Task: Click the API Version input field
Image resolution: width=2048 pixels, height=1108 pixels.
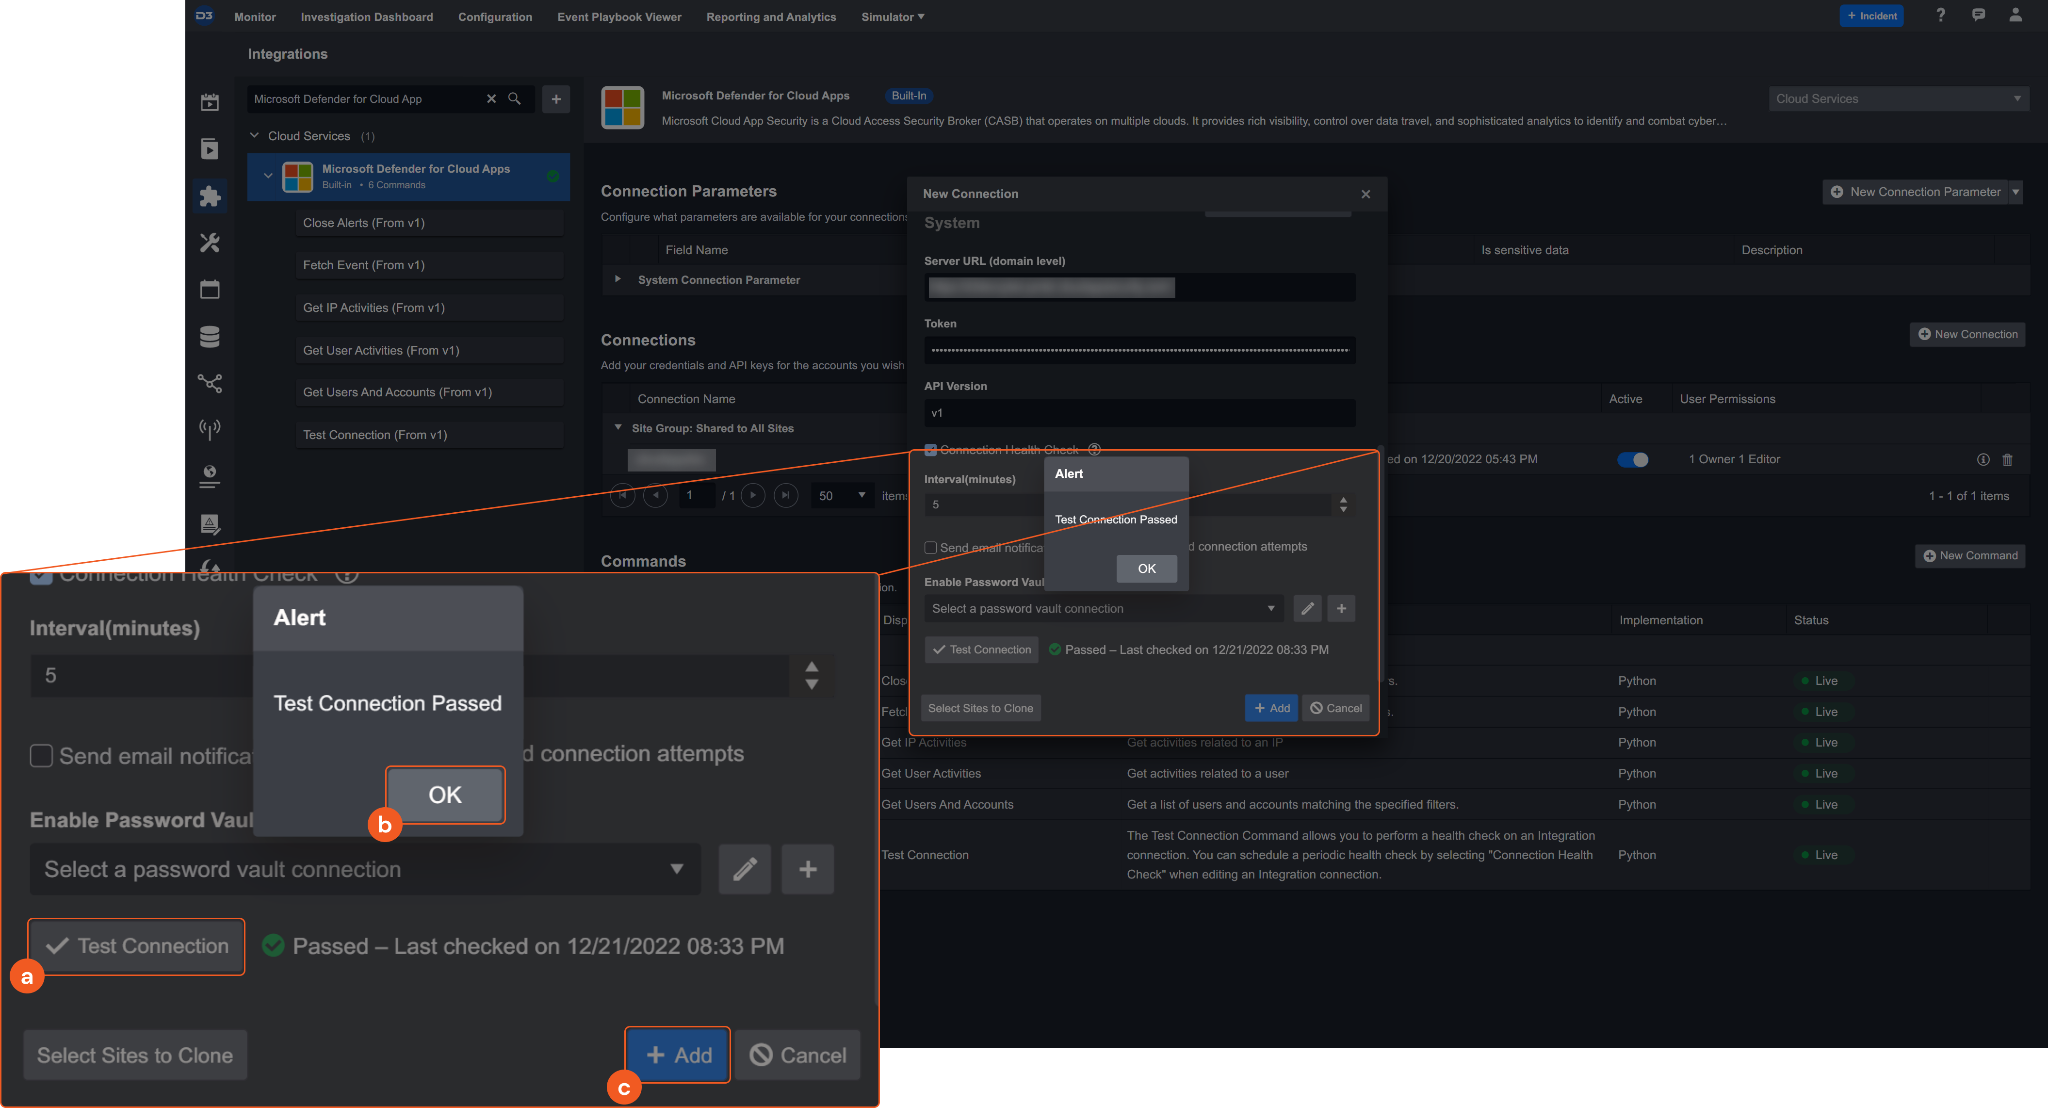Action: [1139, 413]
